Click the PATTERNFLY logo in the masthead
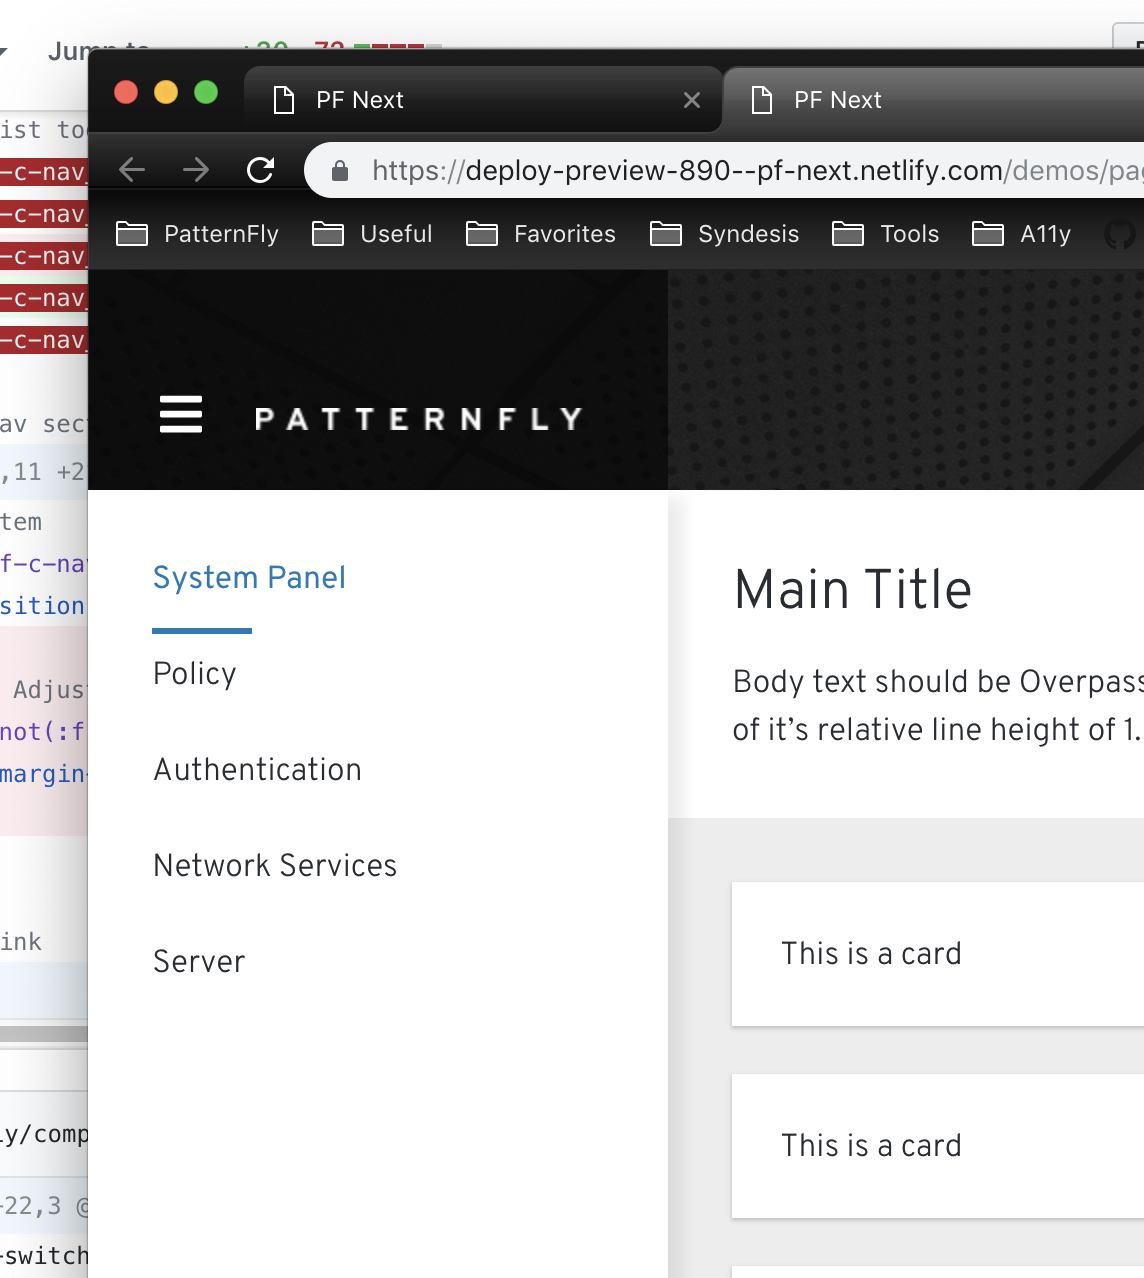The height and width of the screenshot is (1278, 1144). click(419, 417)
